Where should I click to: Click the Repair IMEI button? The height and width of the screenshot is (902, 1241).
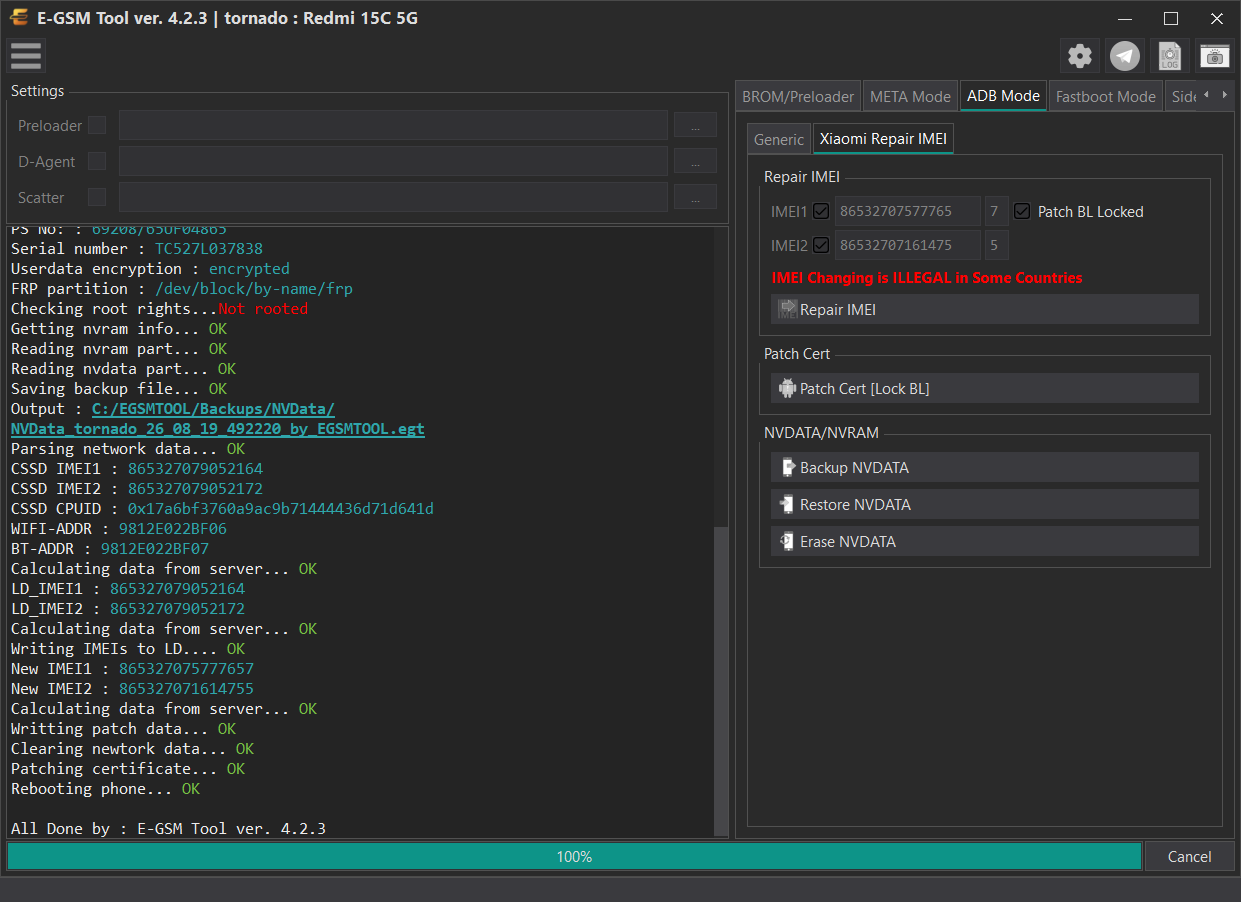pos(984,310)
